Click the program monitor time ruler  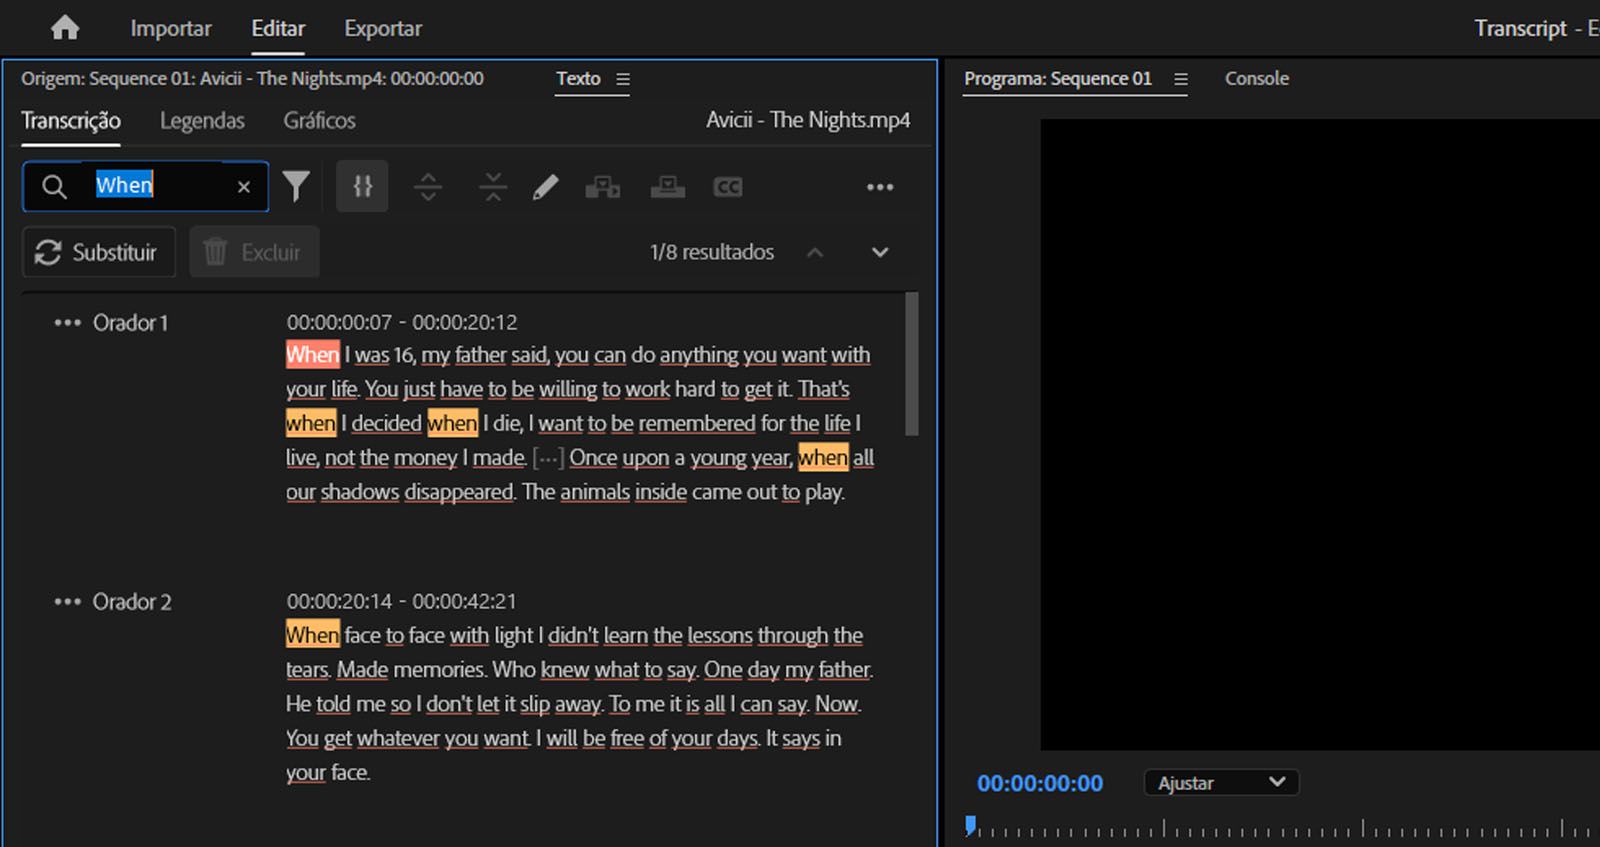(1282, 828)
